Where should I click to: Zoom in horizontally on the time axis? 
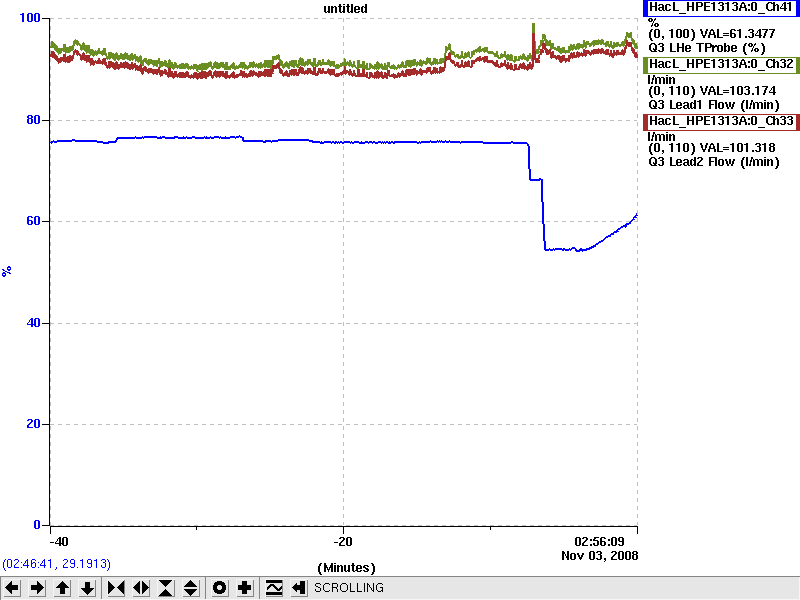(x=116, y=588)
